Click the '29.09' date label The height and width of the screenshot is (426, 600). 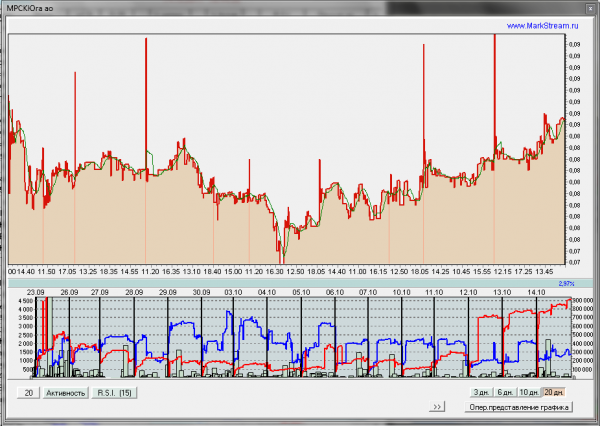click(x=168, y=292)
